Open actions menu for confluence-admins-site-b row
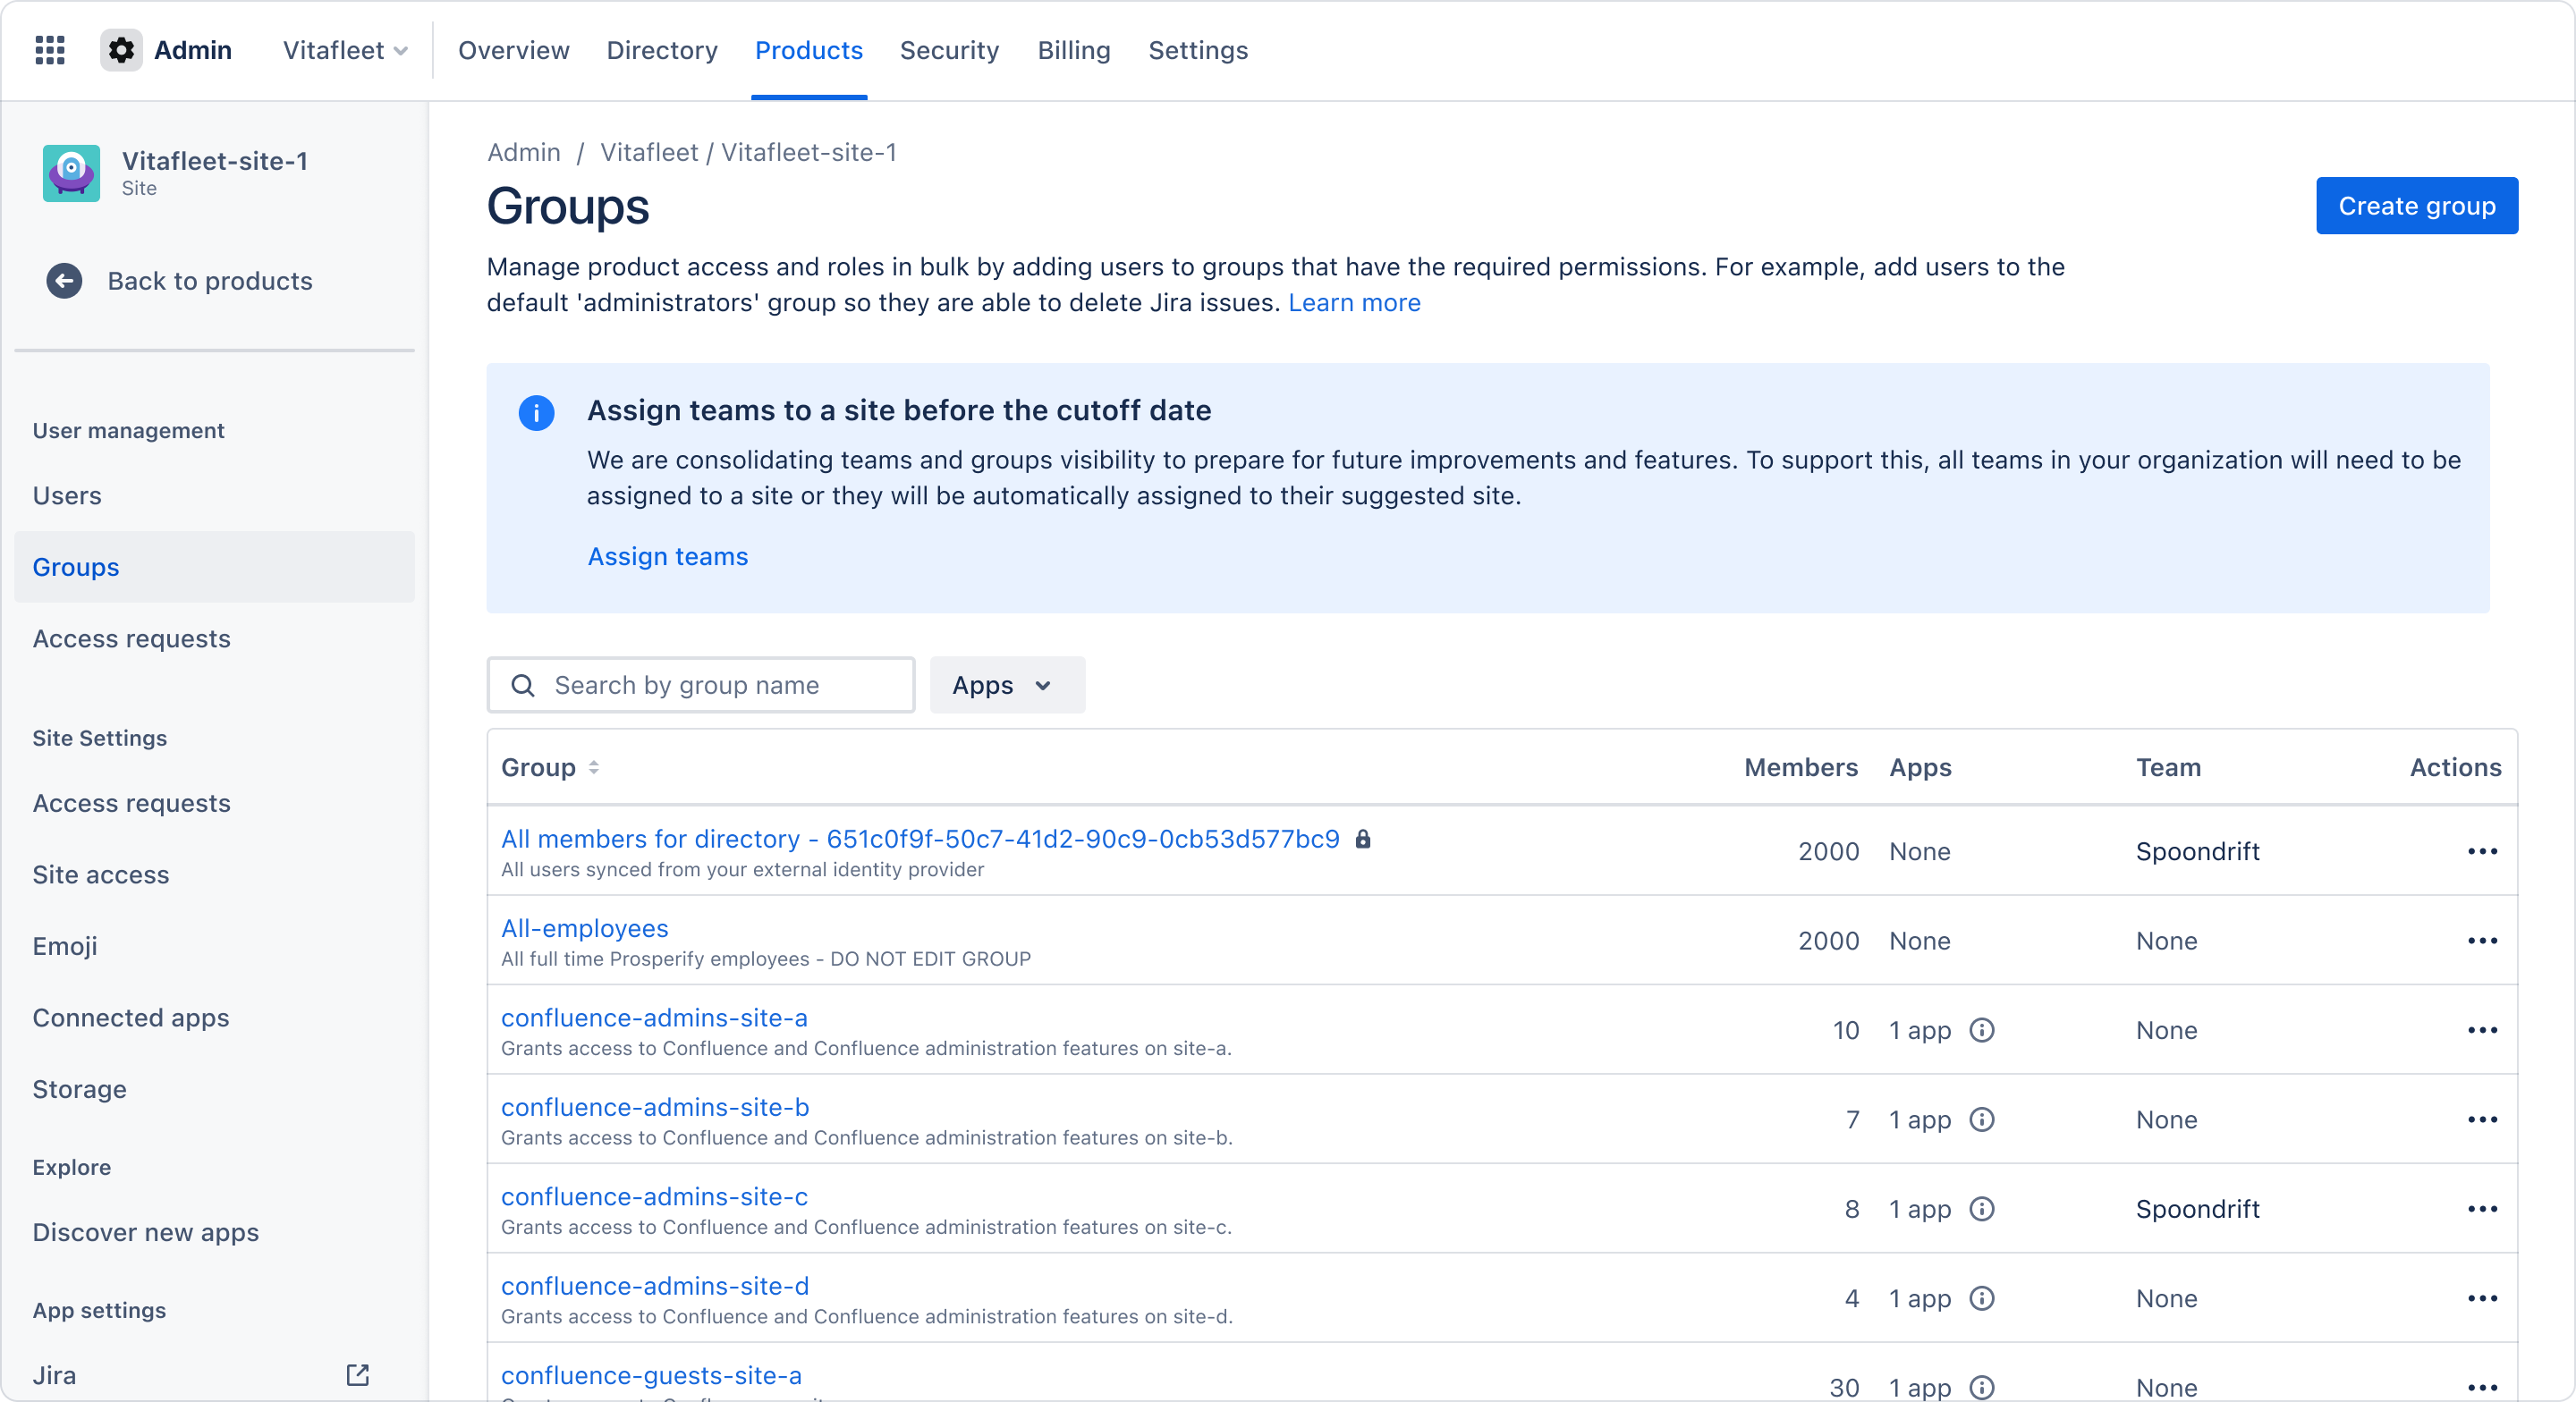Screen dimensions: 2576x1402 click(x=2482, y=1119)
